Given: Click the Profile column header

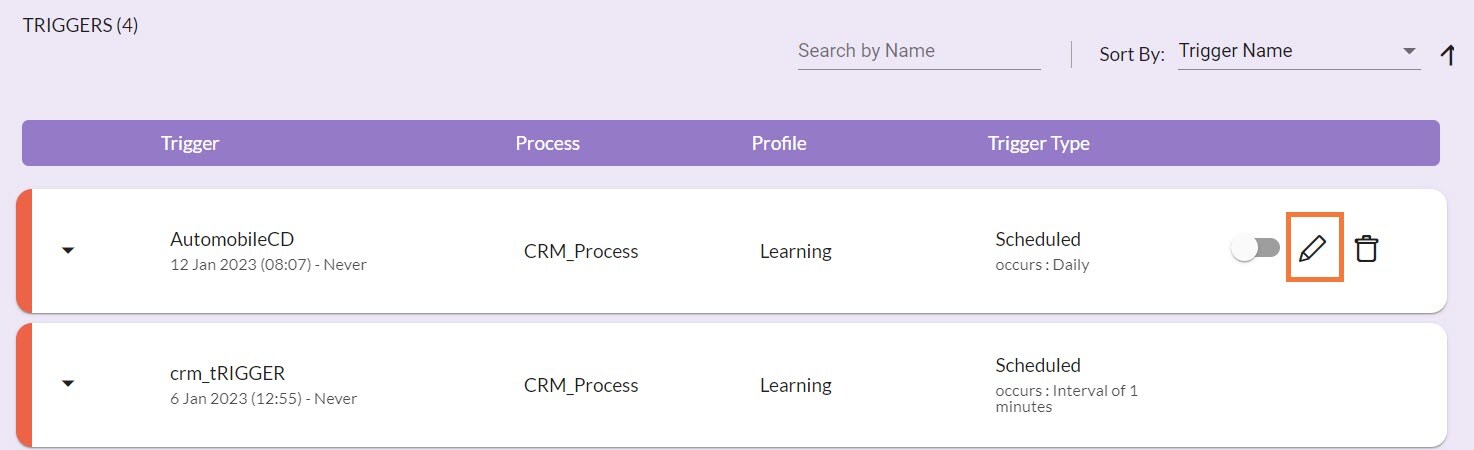Looking at the screenshot, I should 778,143.
